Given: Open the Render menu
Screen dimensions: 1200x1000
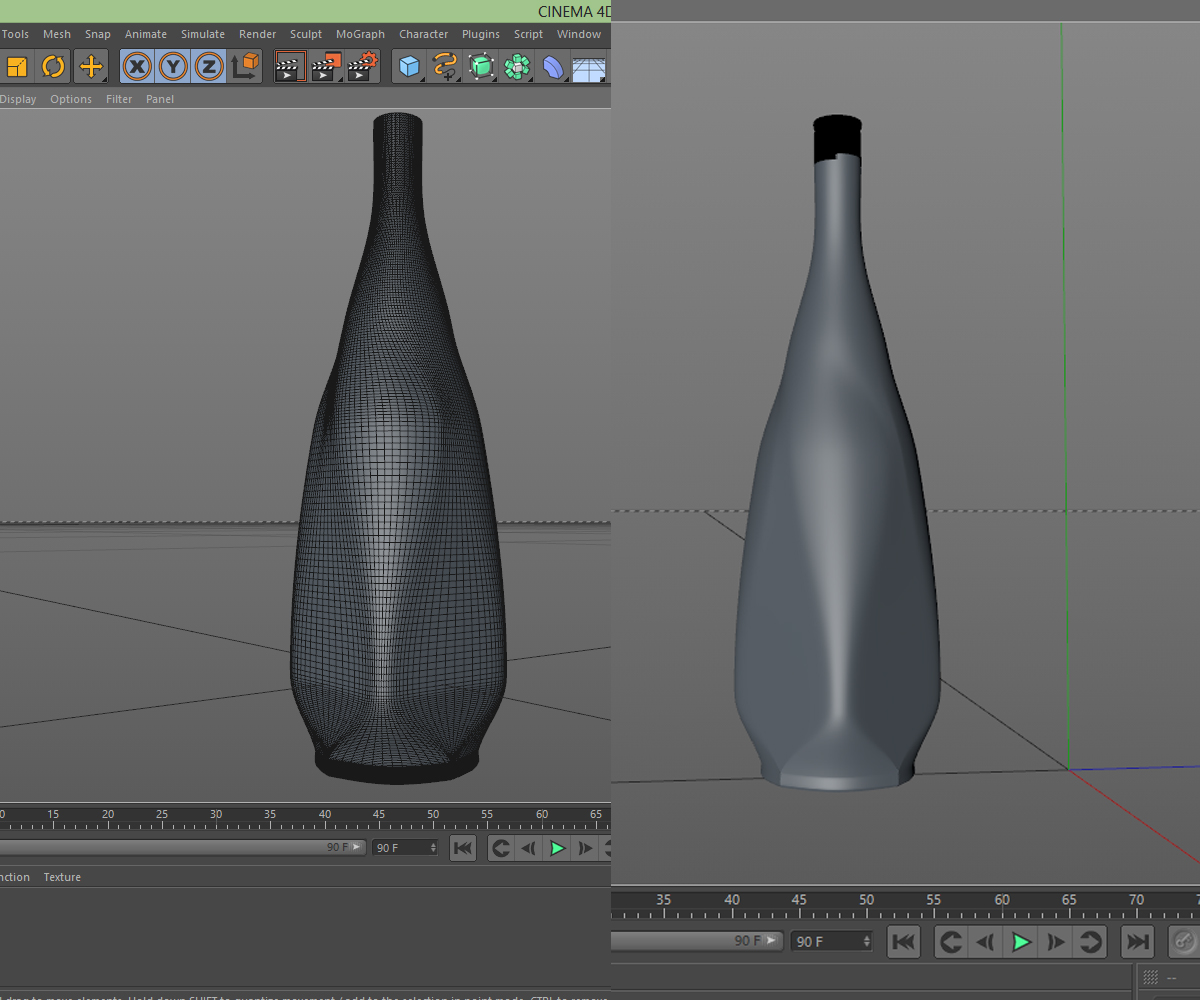Looking at the screenshot, I should (x=258, y=34).
